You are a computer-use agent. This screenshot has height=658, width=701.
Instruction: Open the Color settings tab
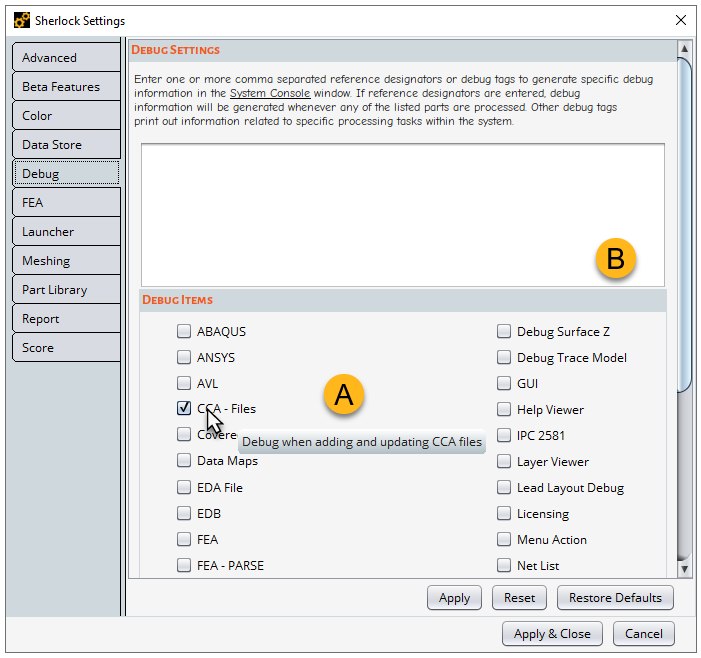[x=66, y=115]
